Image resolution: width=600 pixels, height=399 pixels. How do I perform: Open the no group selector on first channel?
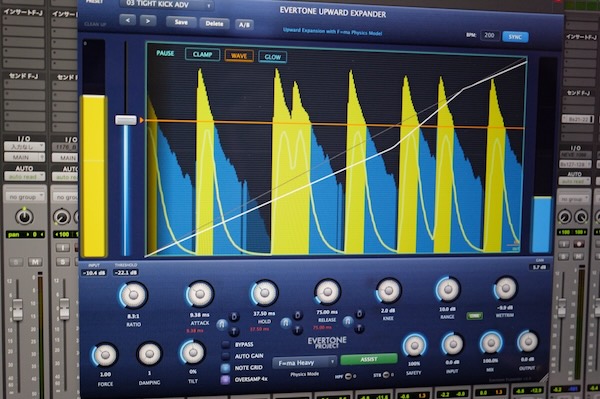(25, 197)
